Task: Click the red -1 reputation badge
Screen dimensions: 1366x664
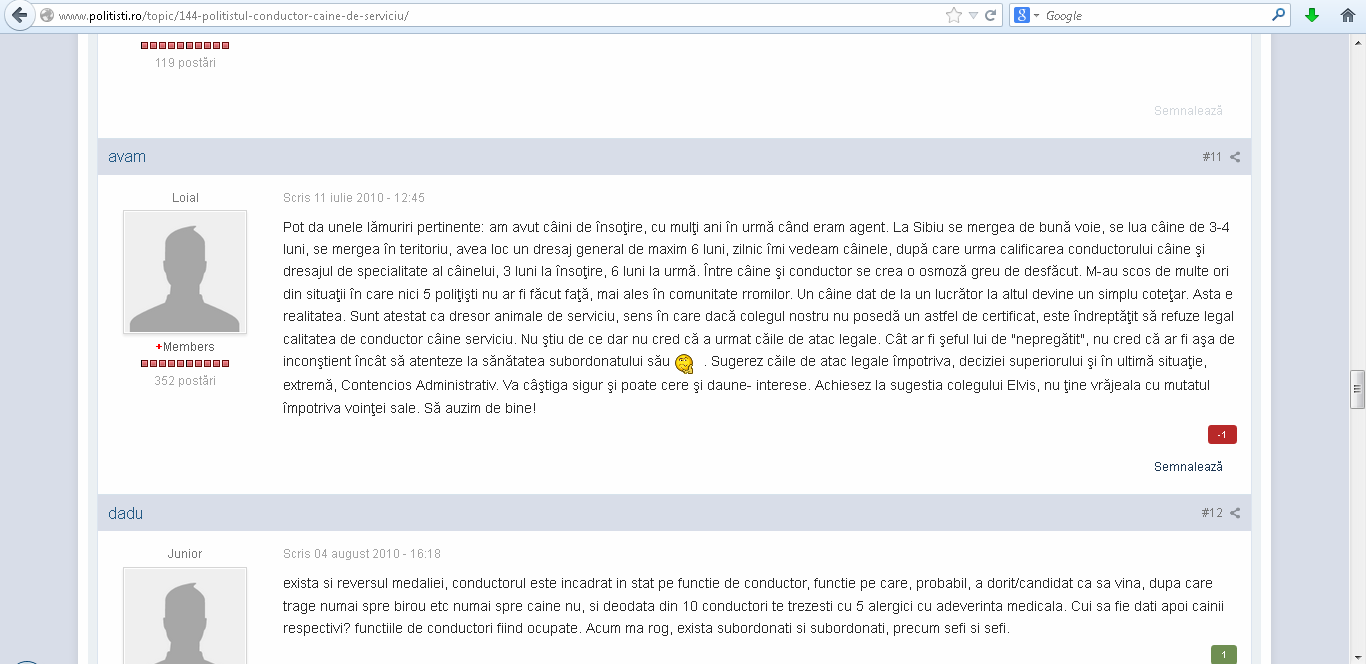Action: 1222,435
